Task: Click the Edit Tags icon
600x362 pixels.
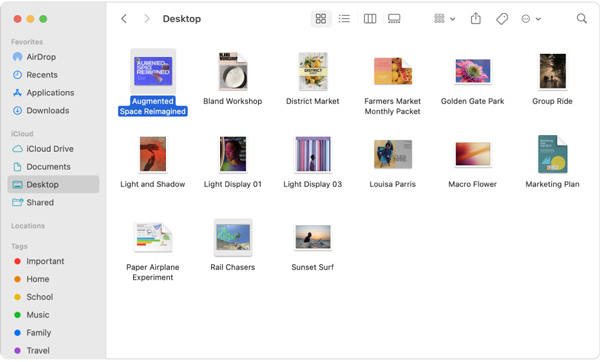Action: coord(502,18)
